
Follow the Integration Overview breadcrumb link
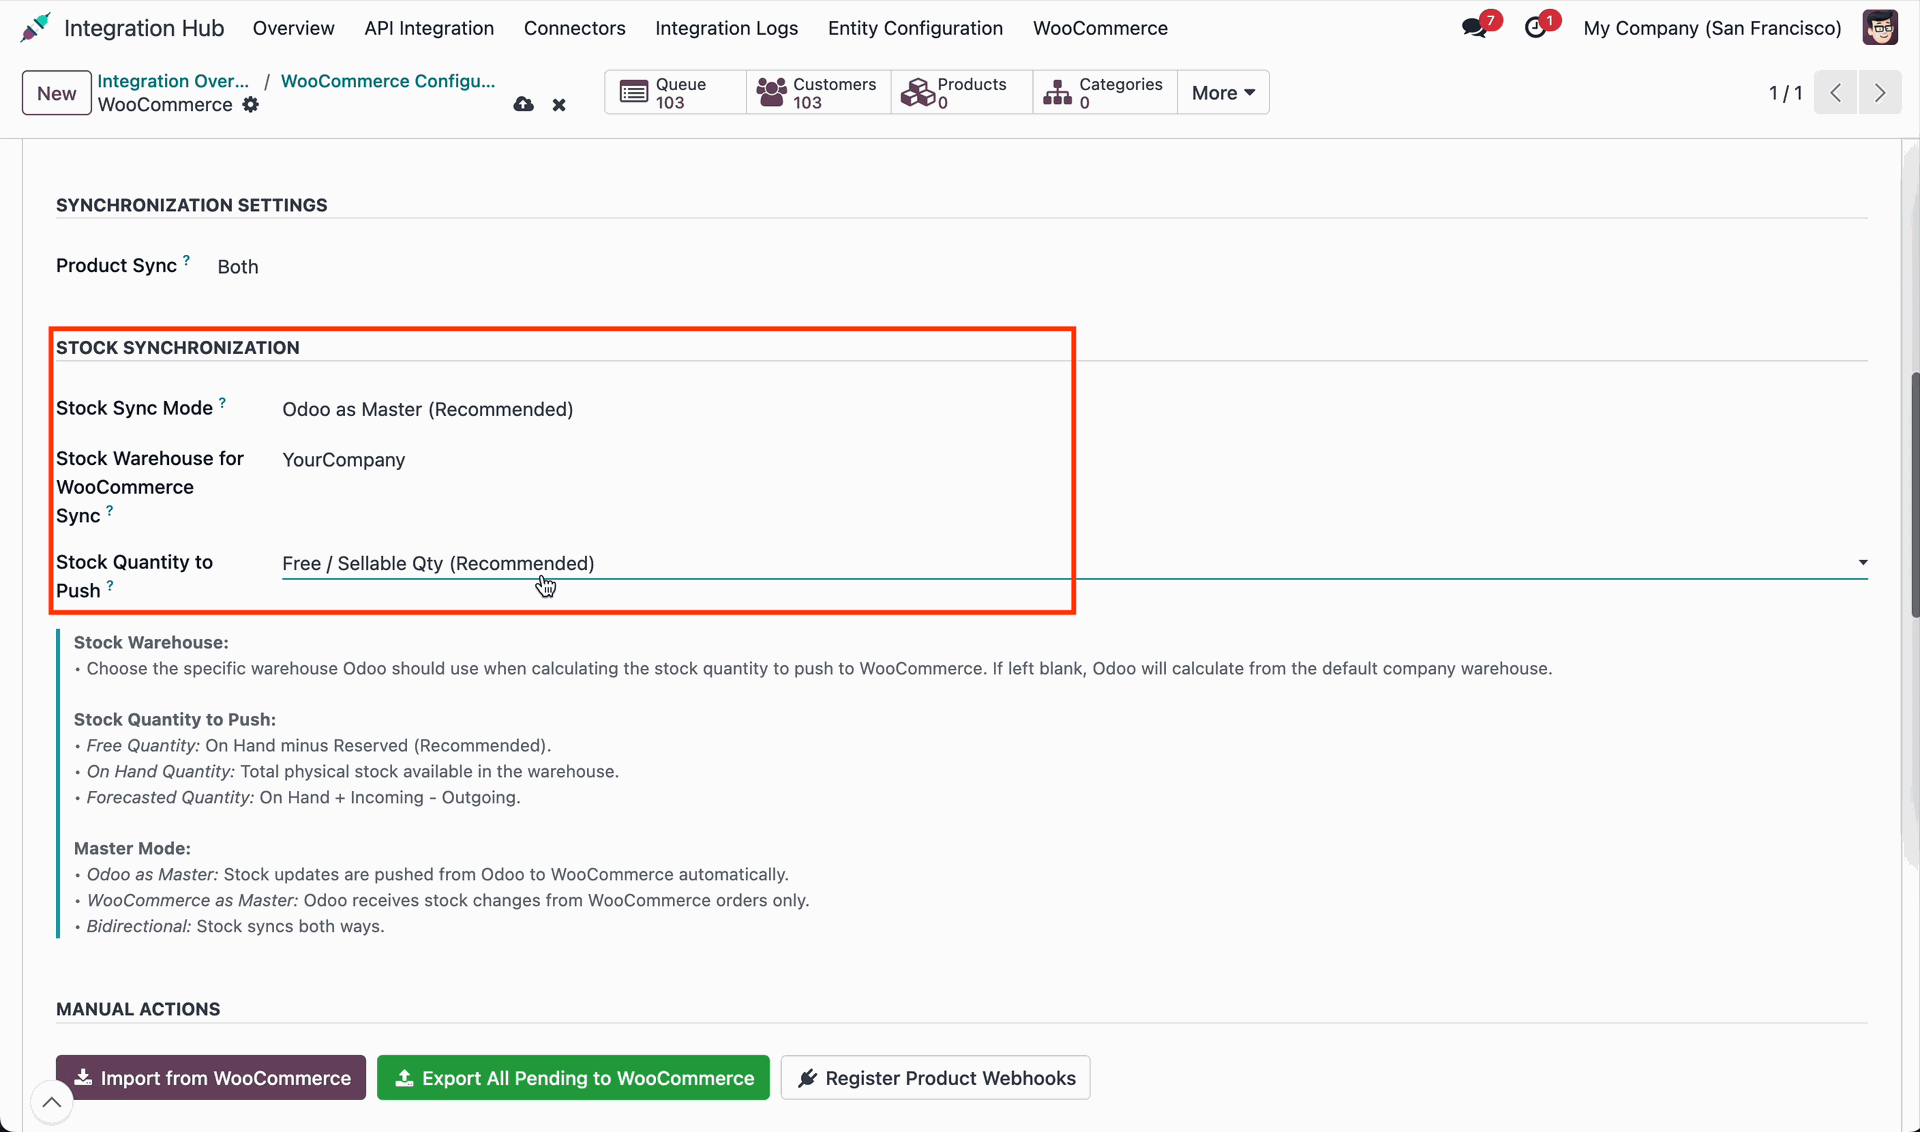pyautogui.click(x=173, y=81)
